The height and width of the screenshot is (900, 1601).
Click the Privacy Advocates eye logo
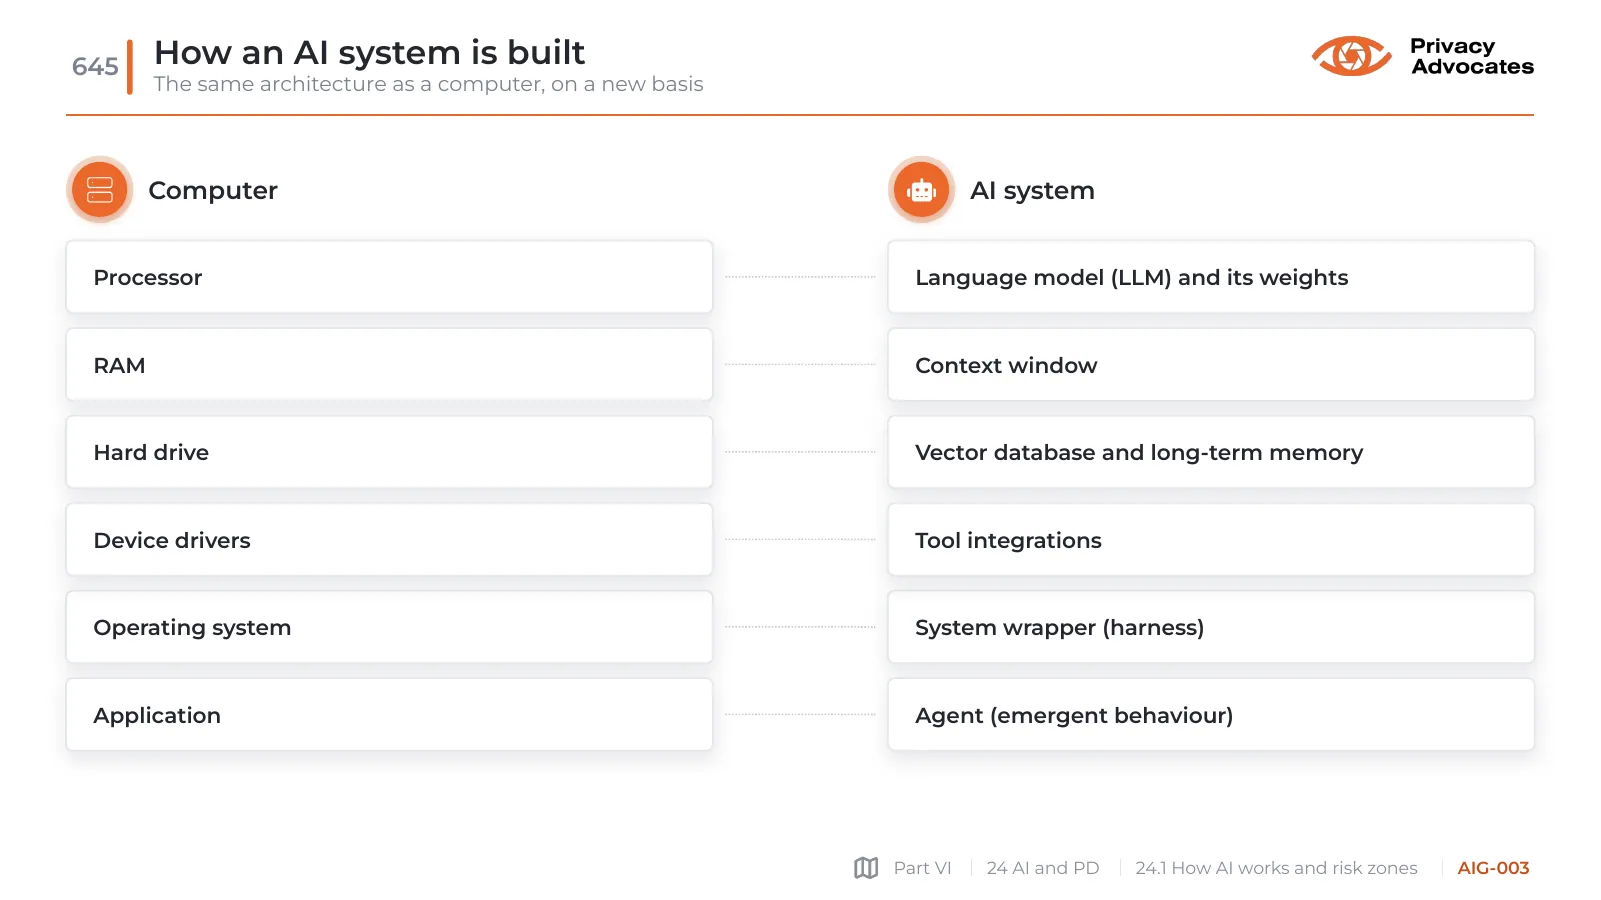[x=1351, y=56]
